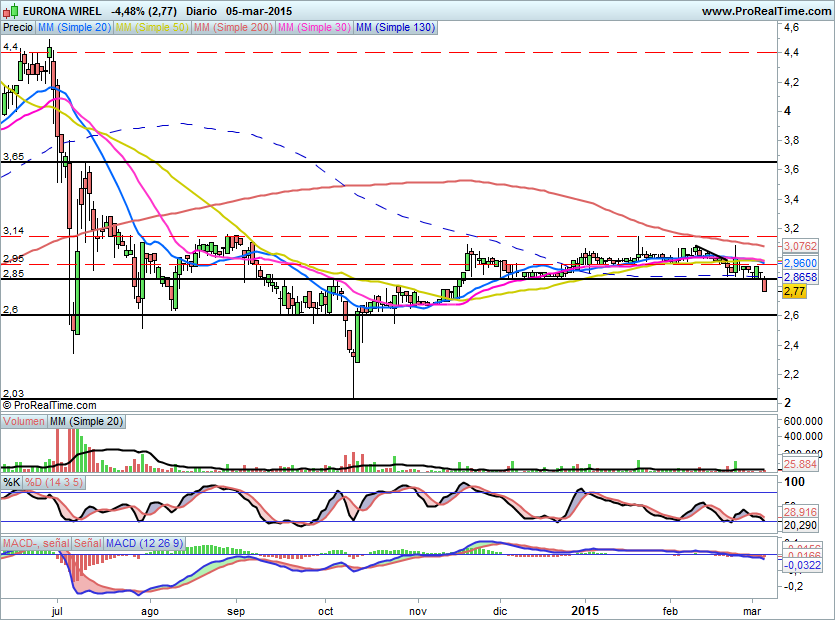Click the 05-mar-2015 date text
The image size is (835, 620).
pyautogui.click(x=259, y=11)
